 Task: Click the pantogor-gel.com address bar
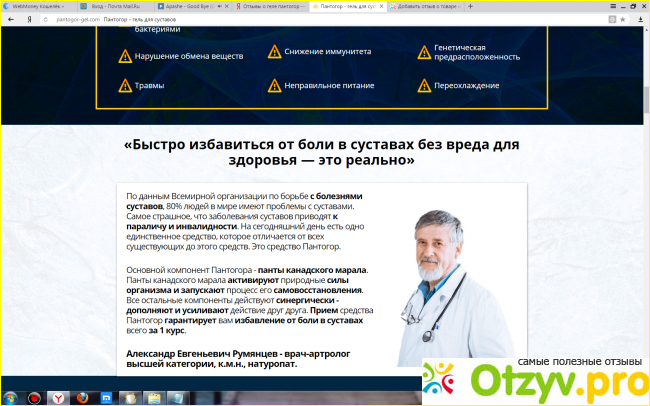[150, 18]
